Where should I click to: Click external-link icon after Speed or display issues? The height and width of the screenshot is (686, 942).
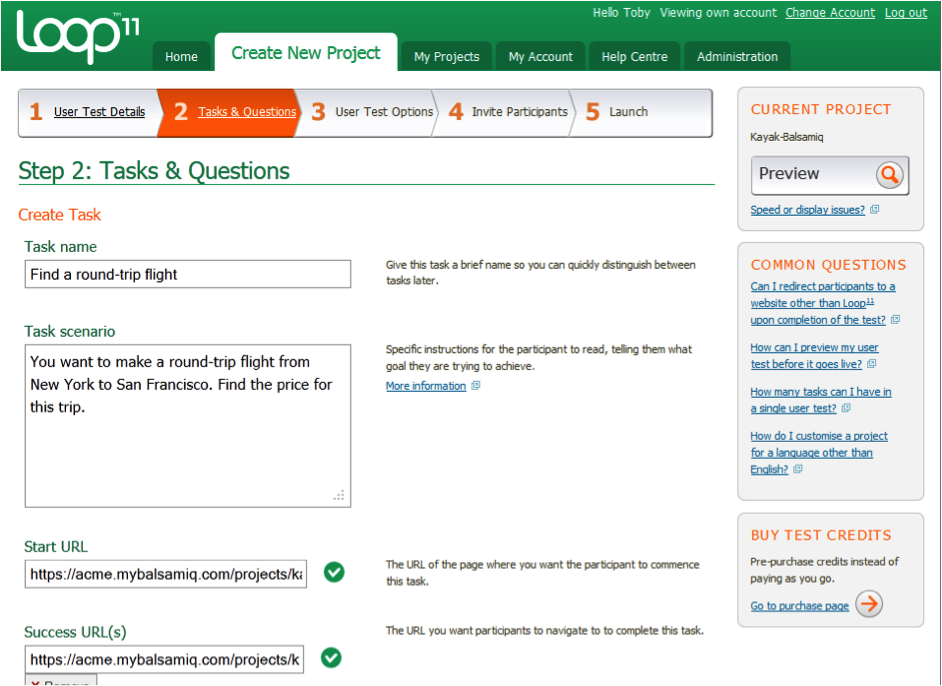(875, 209)
